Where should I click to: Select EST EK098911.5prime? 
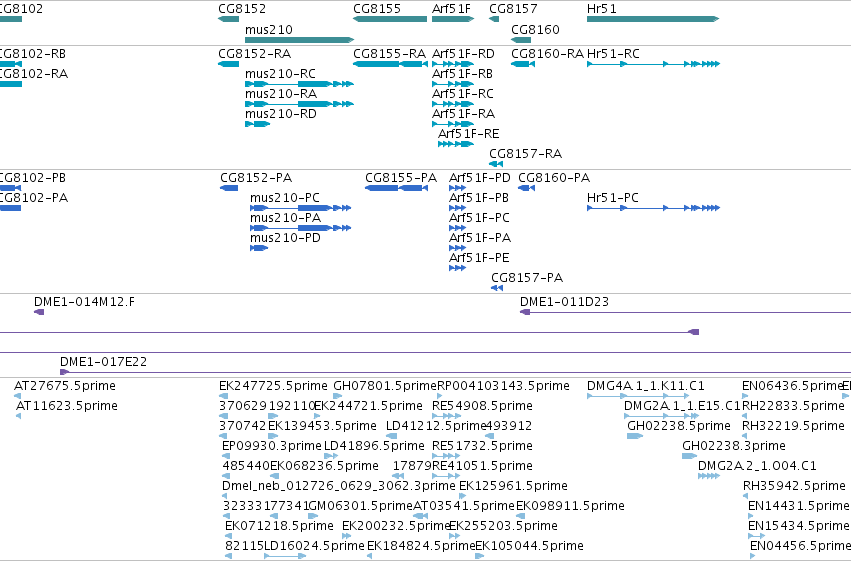click(570, 507)
